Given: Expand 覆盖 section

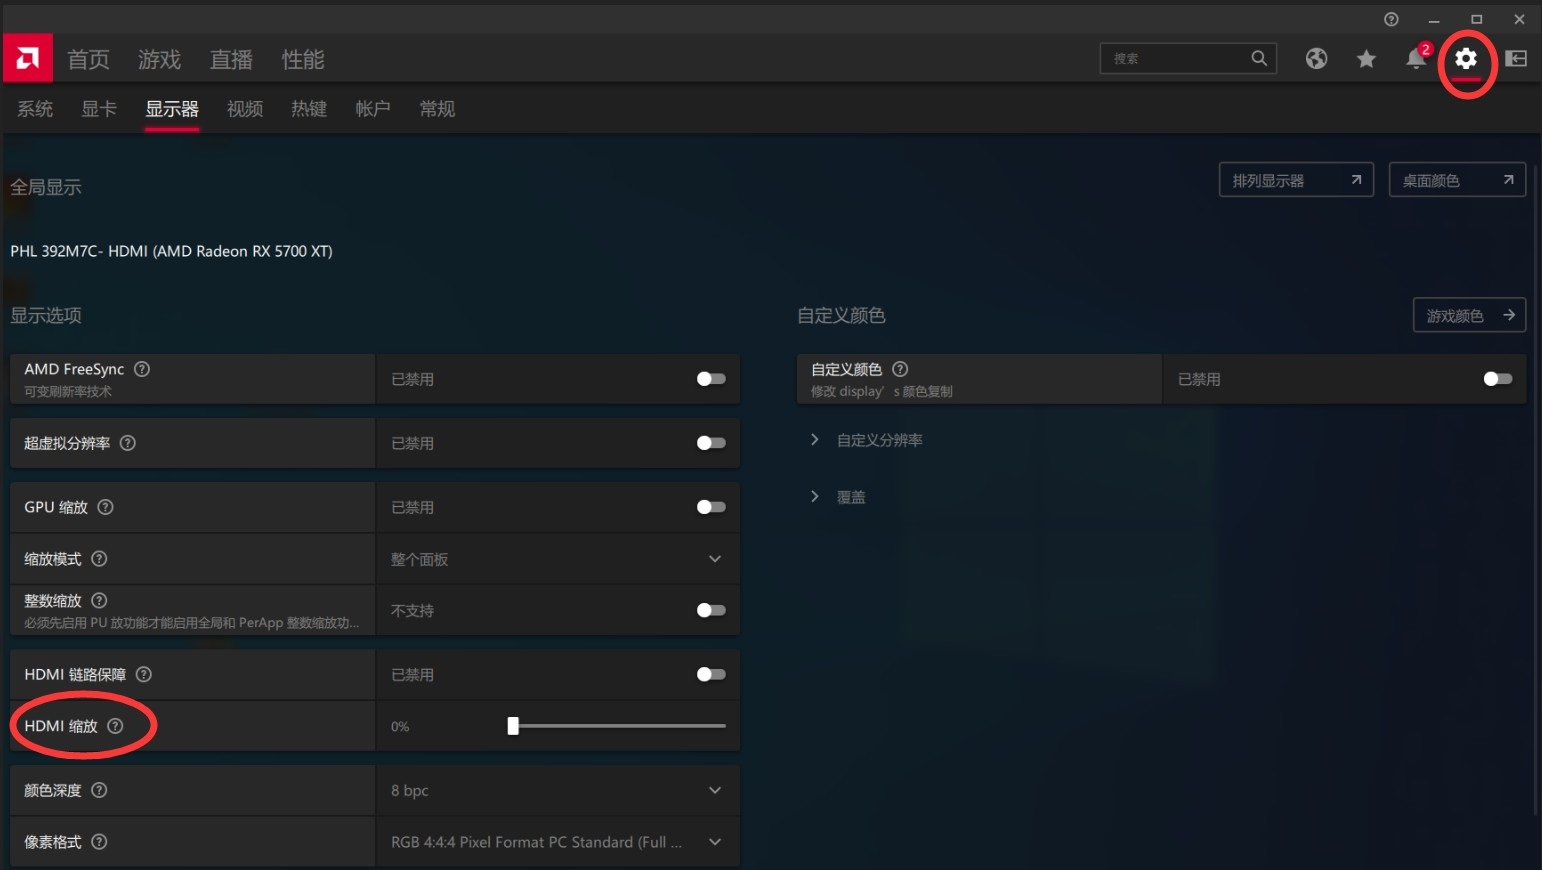Looking at the screenshot, I should [838, 497].
